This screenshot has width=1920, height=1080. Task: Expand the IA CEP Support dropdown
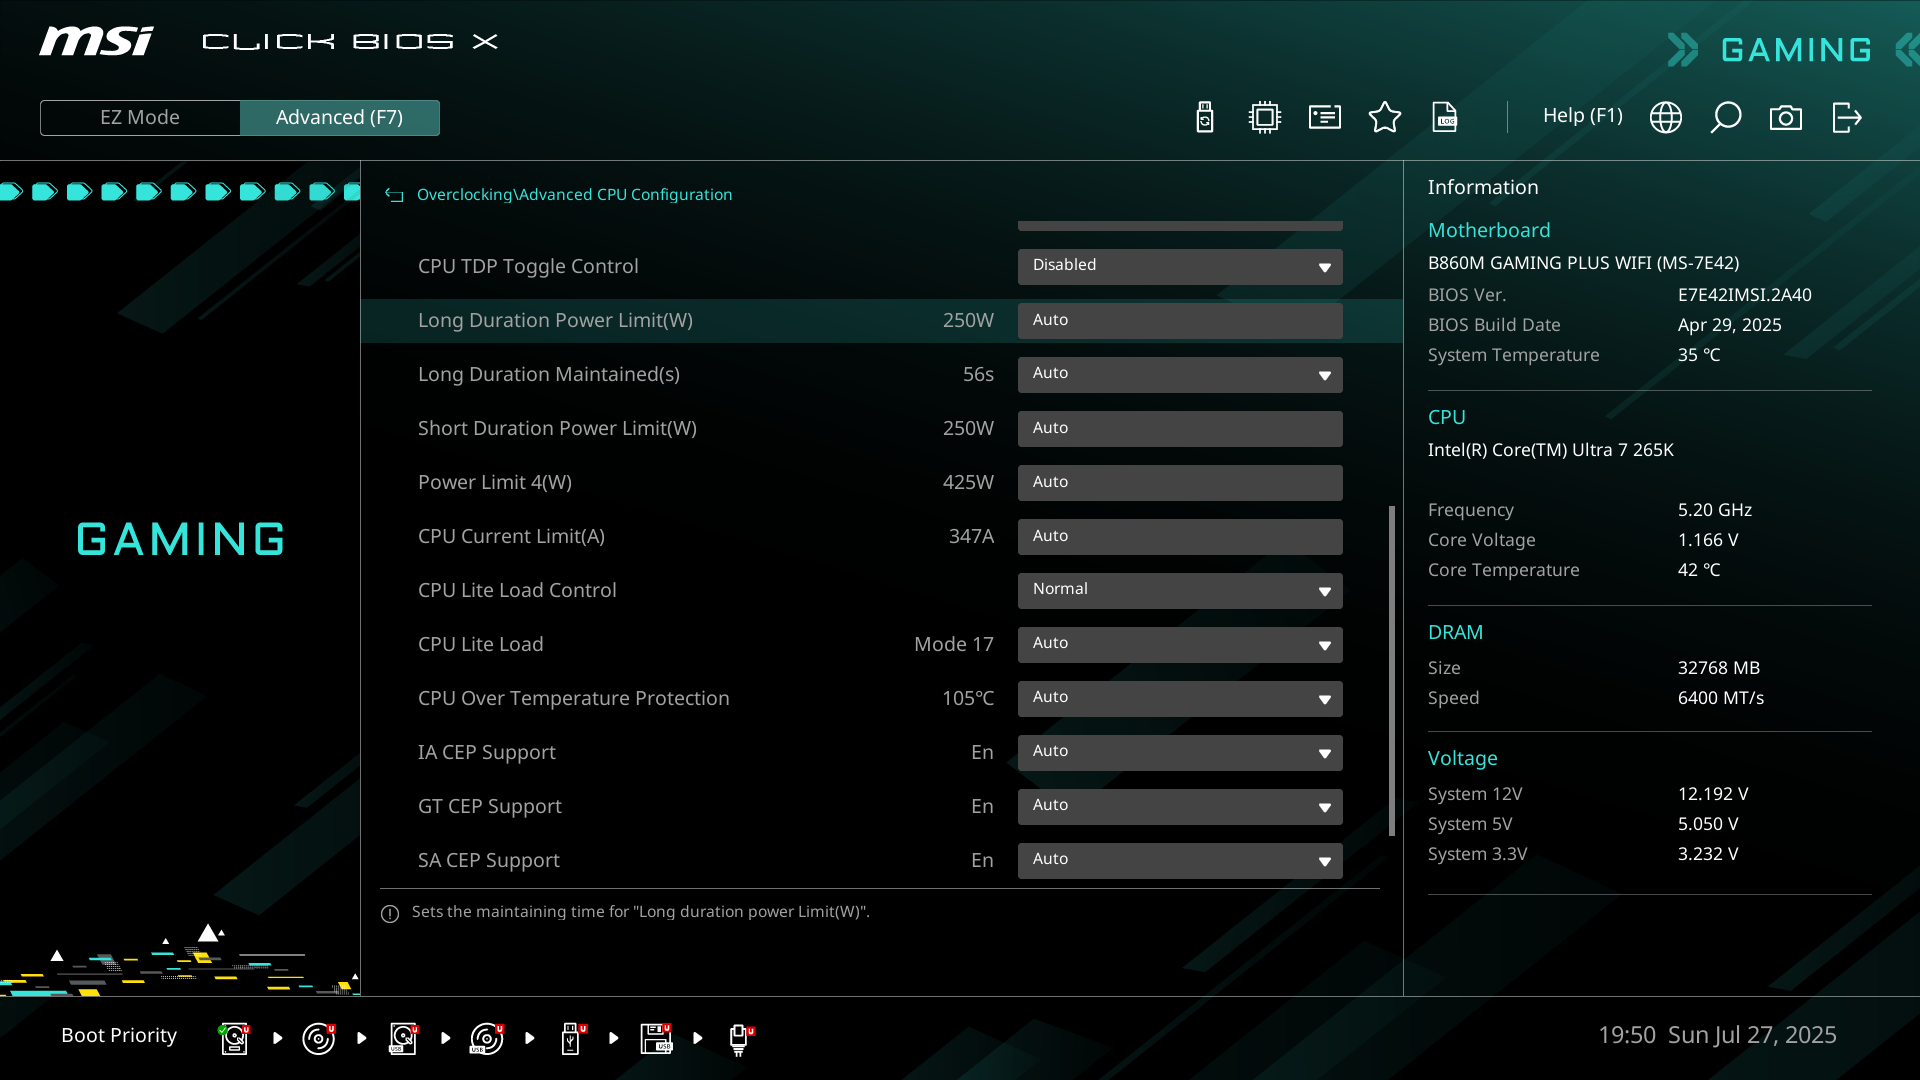1180,752
